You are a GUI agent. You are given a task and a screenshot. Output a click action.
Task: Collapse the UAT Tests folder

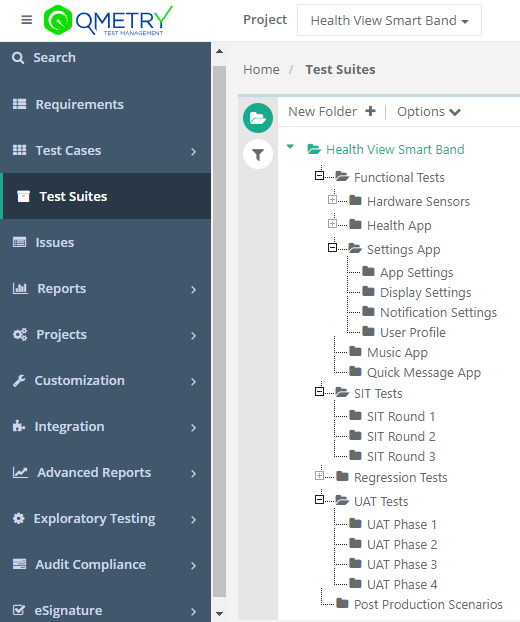(319, 499)
